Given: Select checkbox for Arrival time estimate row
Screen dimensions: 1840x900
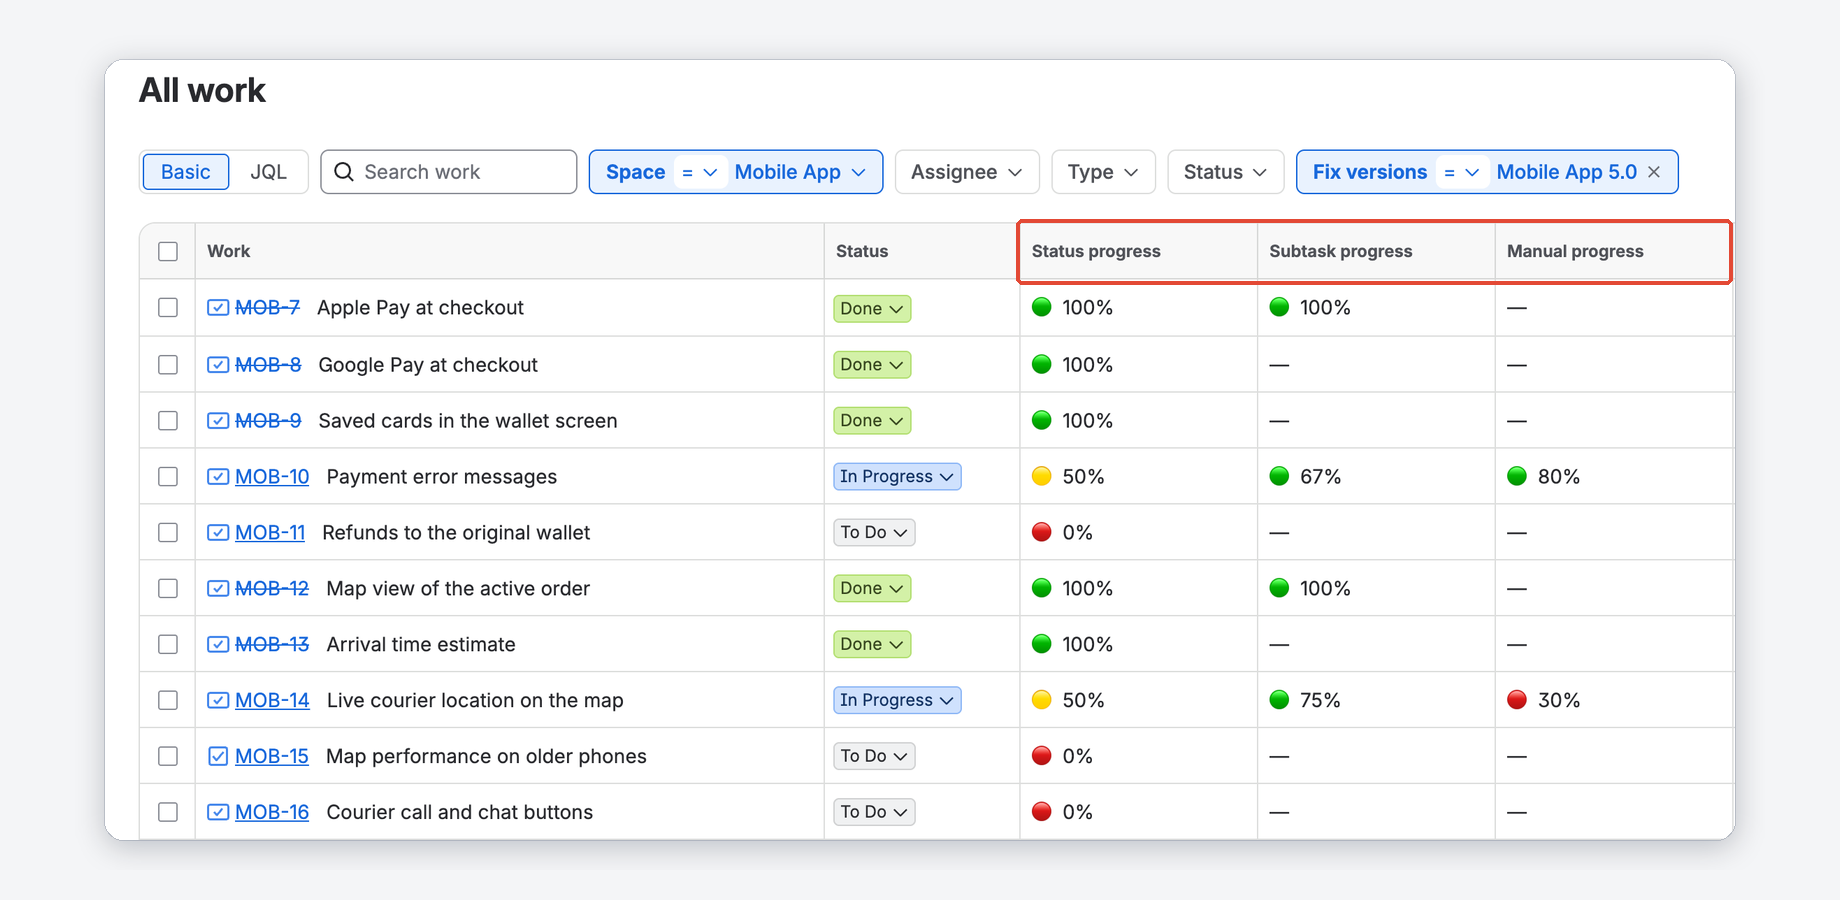Looking at the screenshot, I should click(168, 644).
